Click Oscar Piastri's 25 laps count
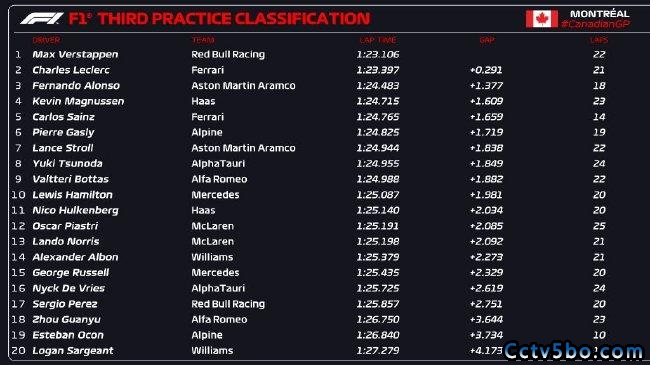This screenshot has height=365, width=650. (599, 226)
